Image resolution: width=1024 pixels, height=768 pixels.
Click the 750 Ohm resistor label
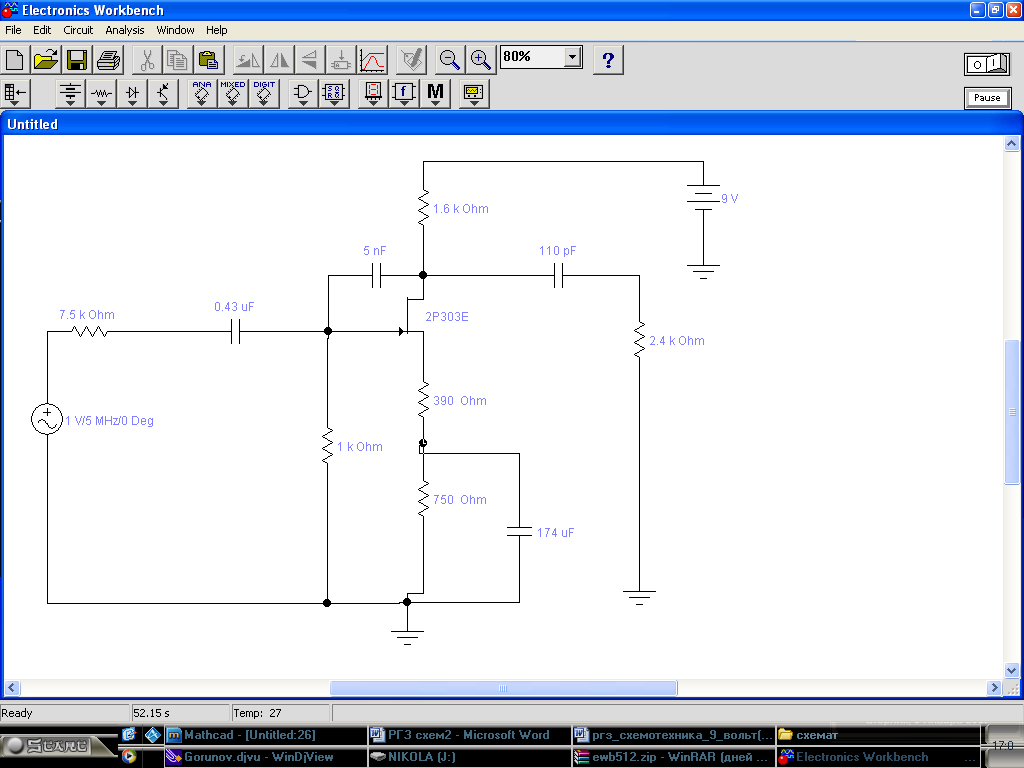tap(460, 500)
